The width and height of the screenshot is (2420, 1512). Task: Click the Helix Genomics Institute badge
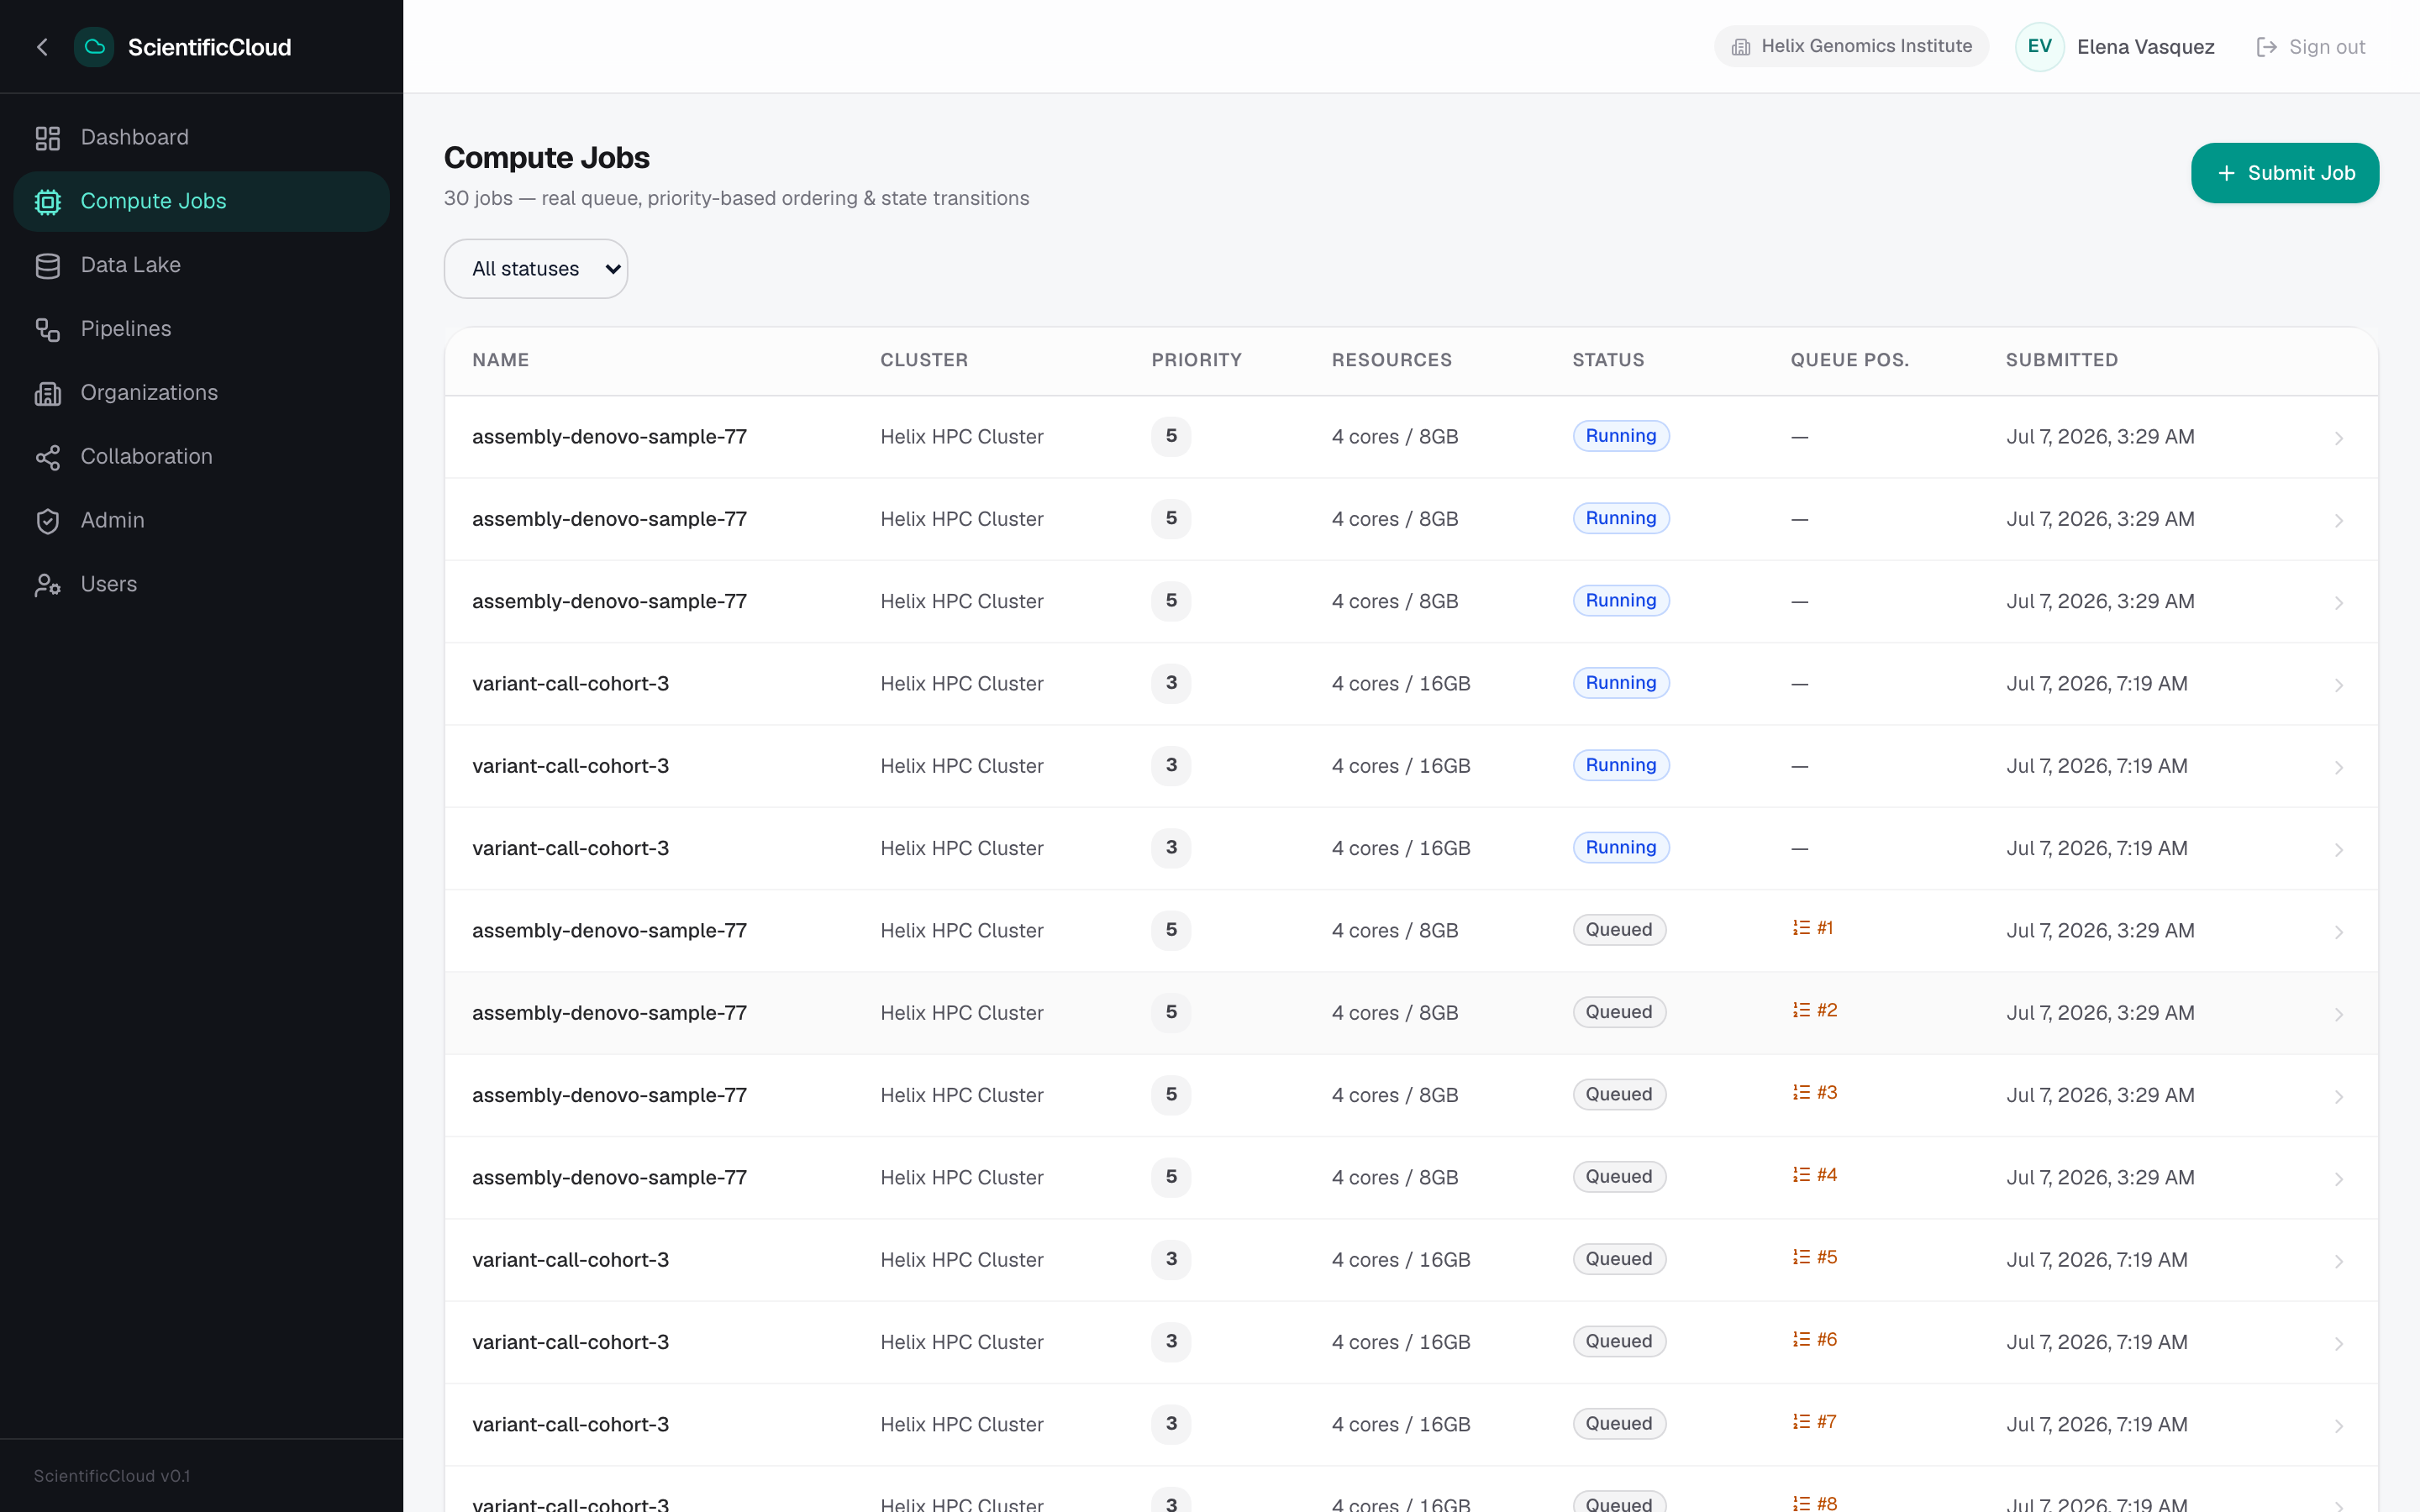1851,46
